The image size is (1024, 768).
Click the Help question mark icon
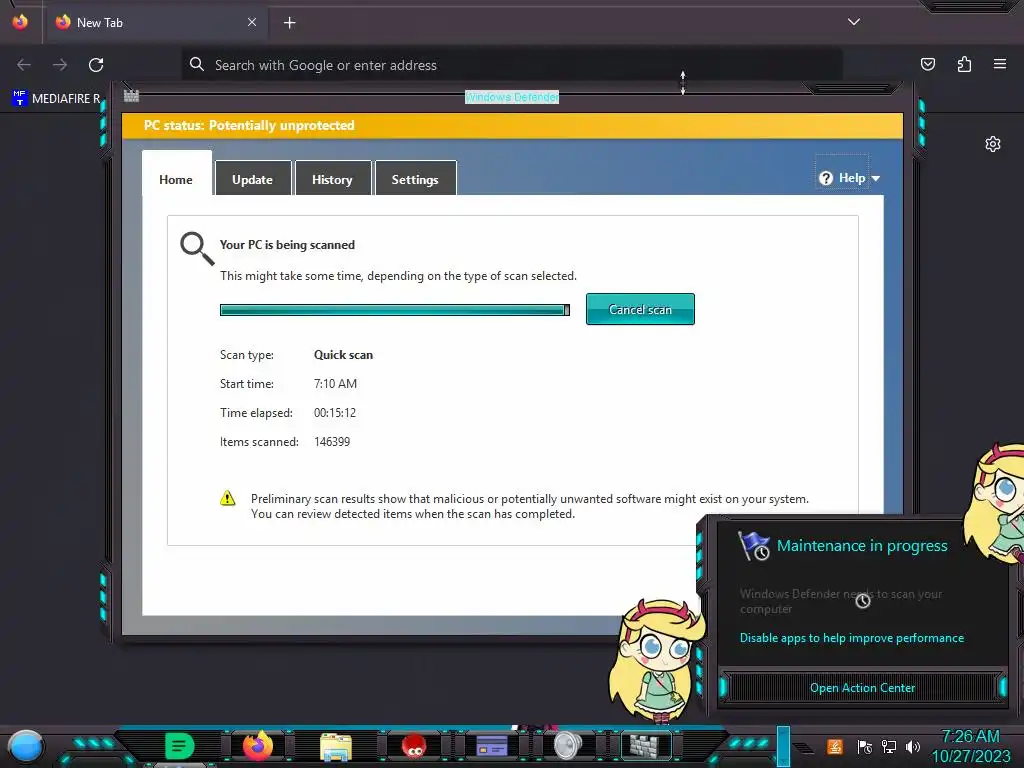point(826,178)
